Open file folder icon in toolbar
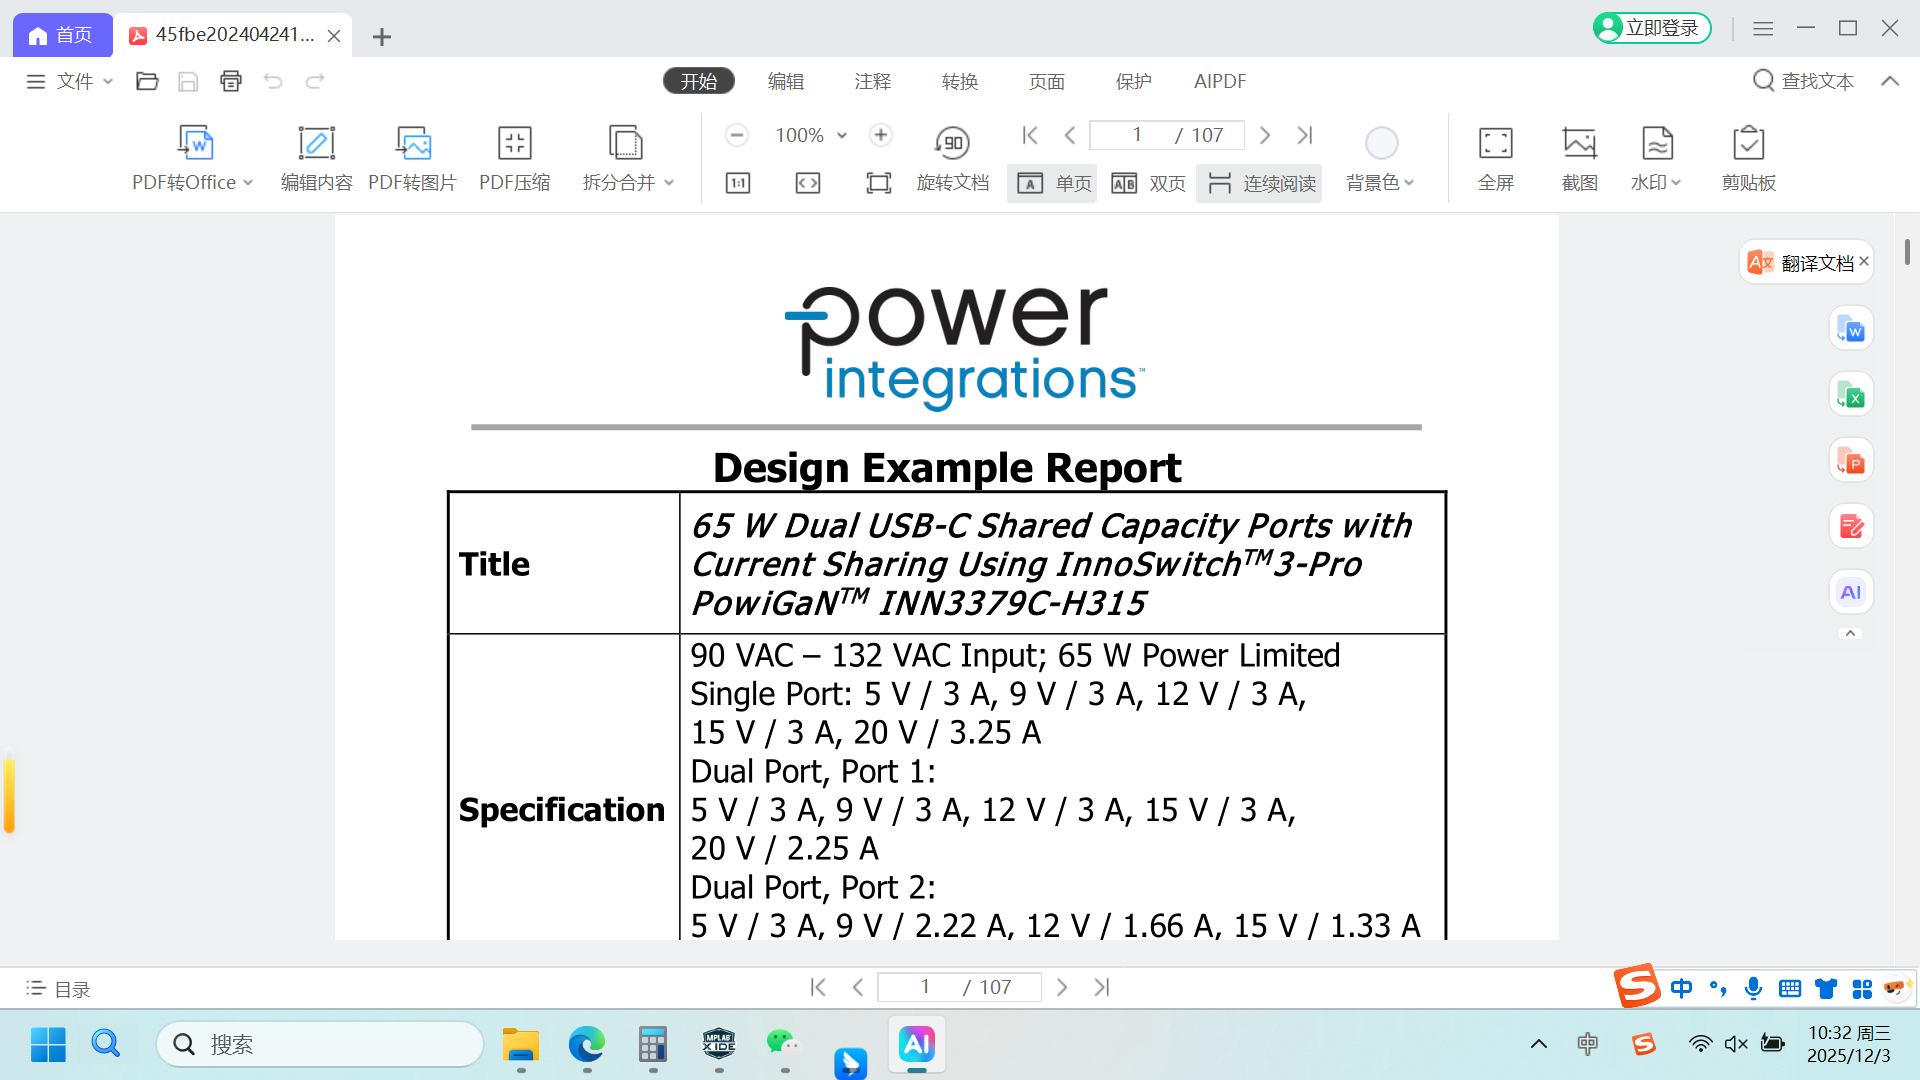 tap(147, 81)
